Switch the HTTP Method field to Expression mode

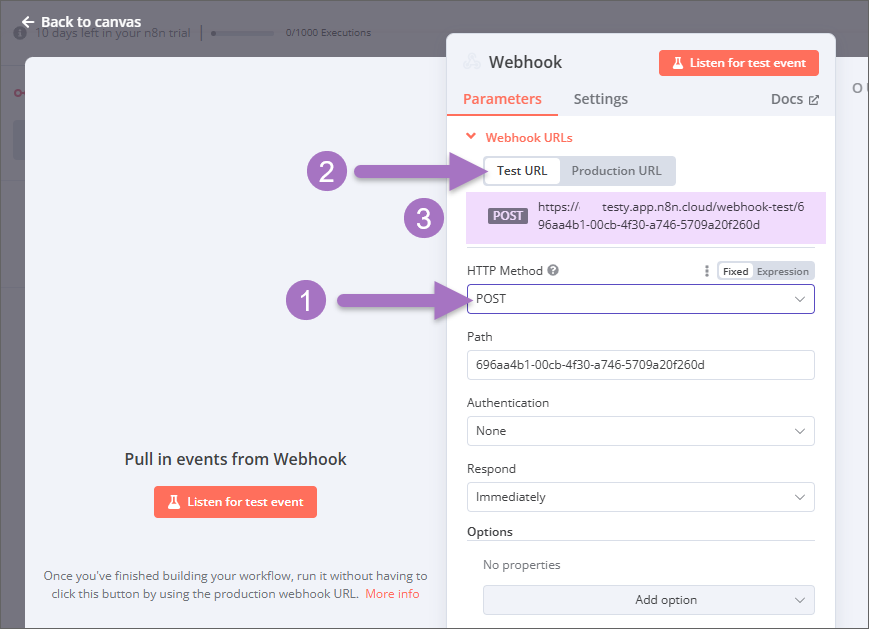click(x=782, y=271)
